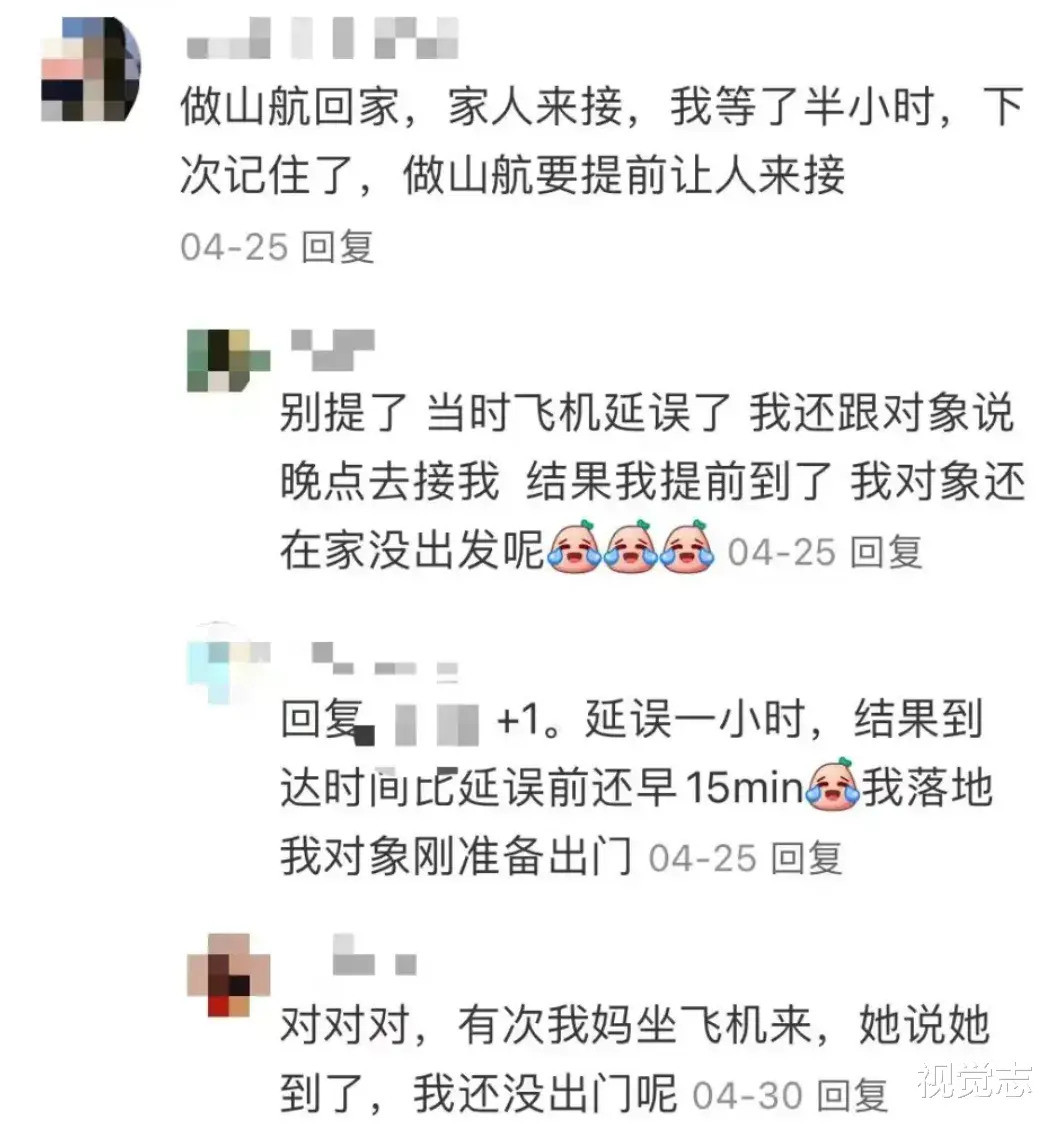The image size is (1052, 1124).
Task: Tap the third crying-laugh emoji before 04-25
Action: (x=688, y=548)
